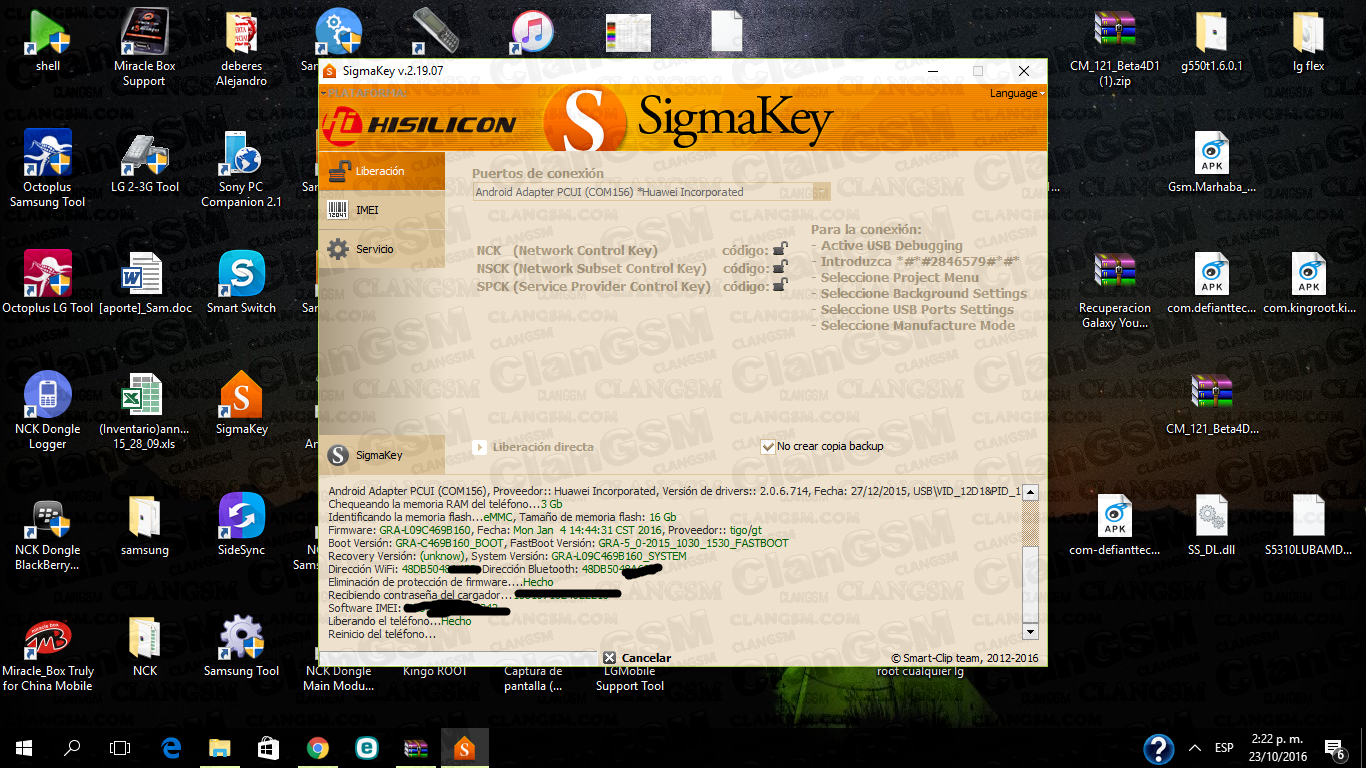Click the PLA FACILITAR link in header
1366x768 pixels.
[366, 93]
